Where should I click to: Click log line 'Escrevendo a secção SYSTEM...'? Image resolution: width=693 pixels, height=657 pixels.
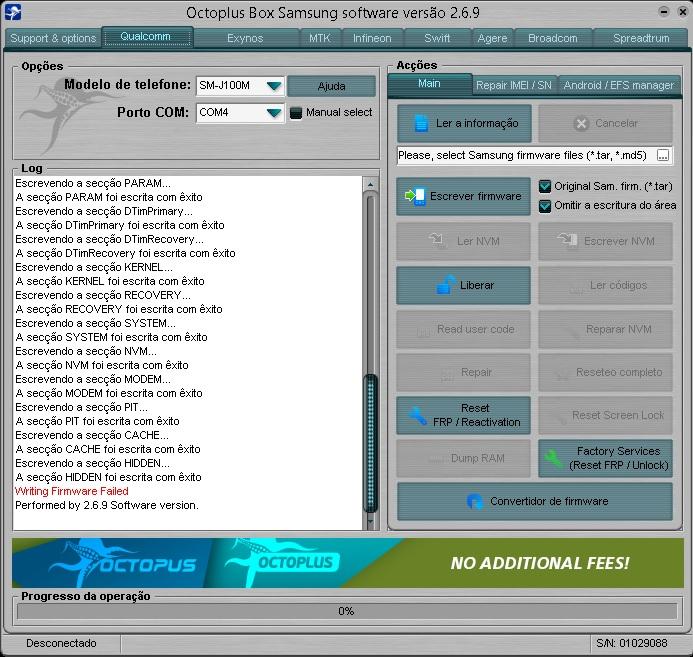click(x=95, y=323)
